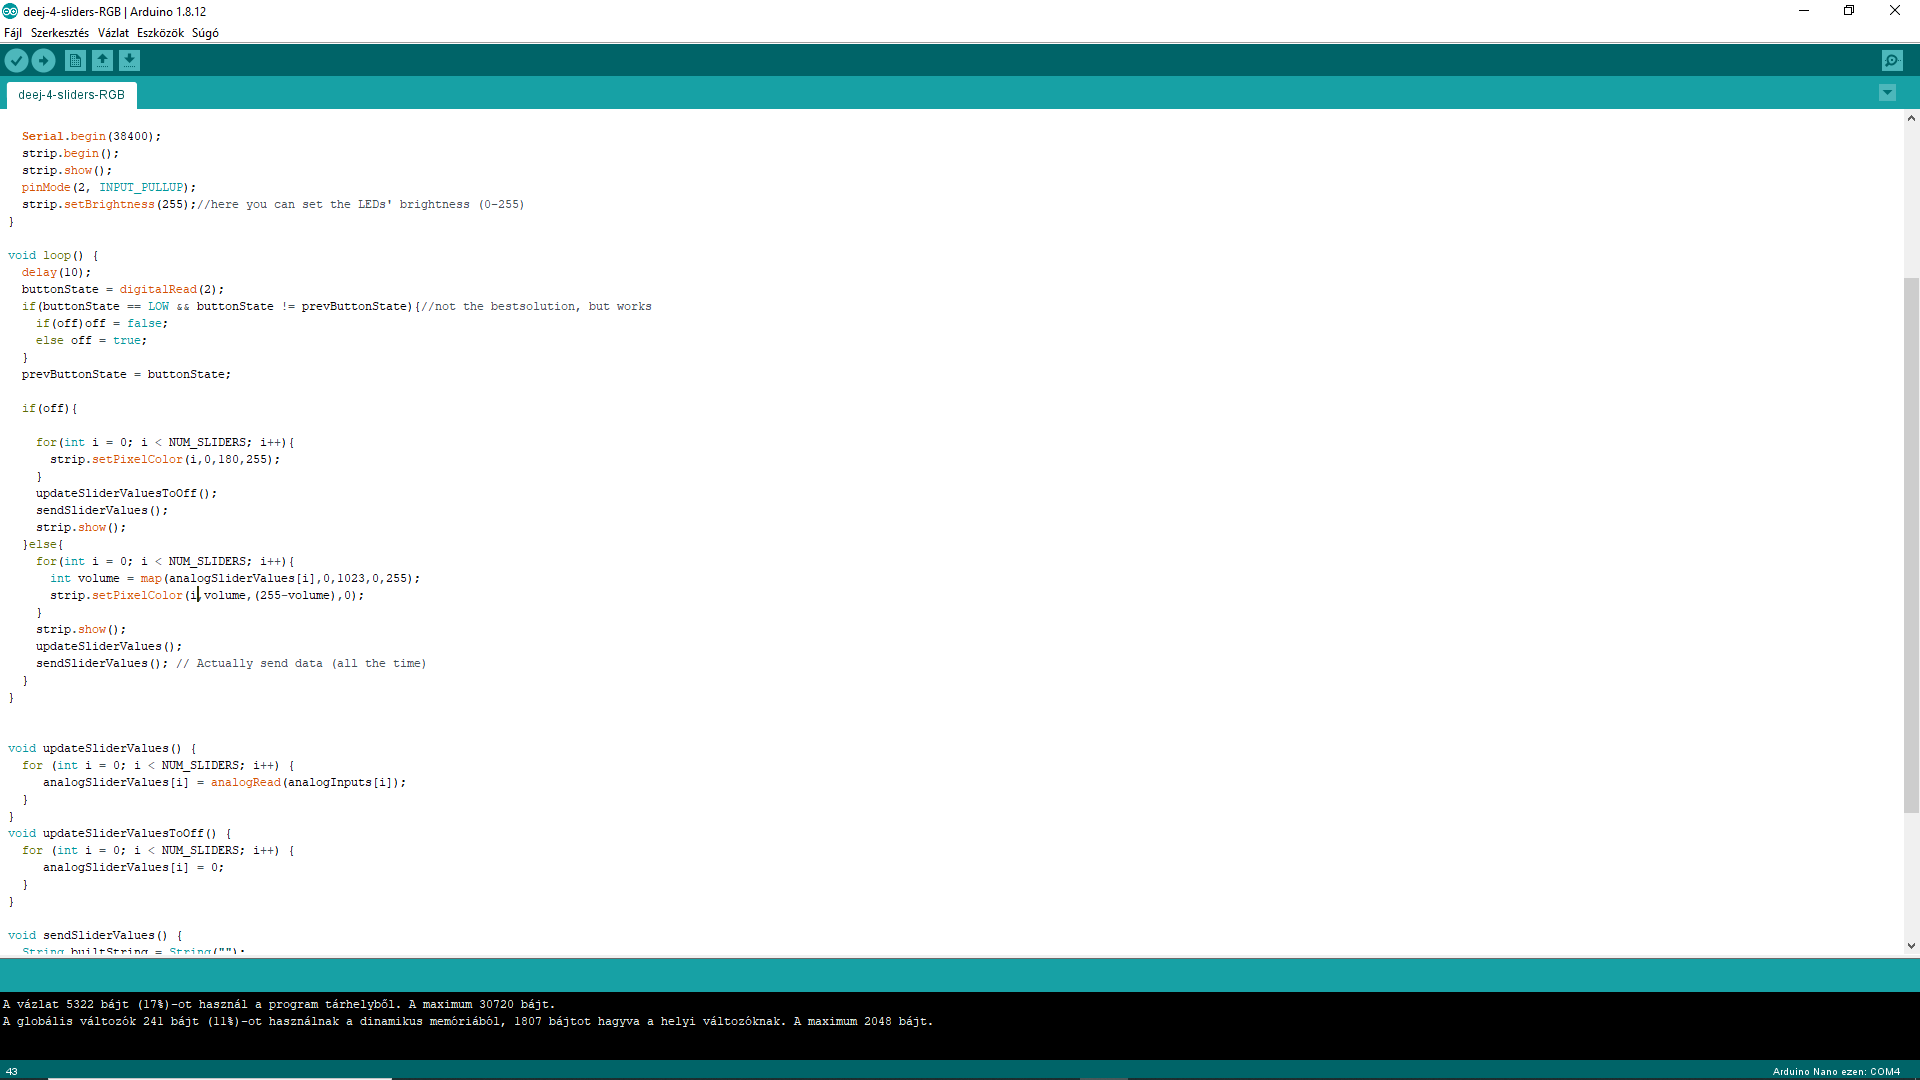Screen dimensions: 1920x1080
Task: Restore down the Arduino window
Action: coord(1849,11)
